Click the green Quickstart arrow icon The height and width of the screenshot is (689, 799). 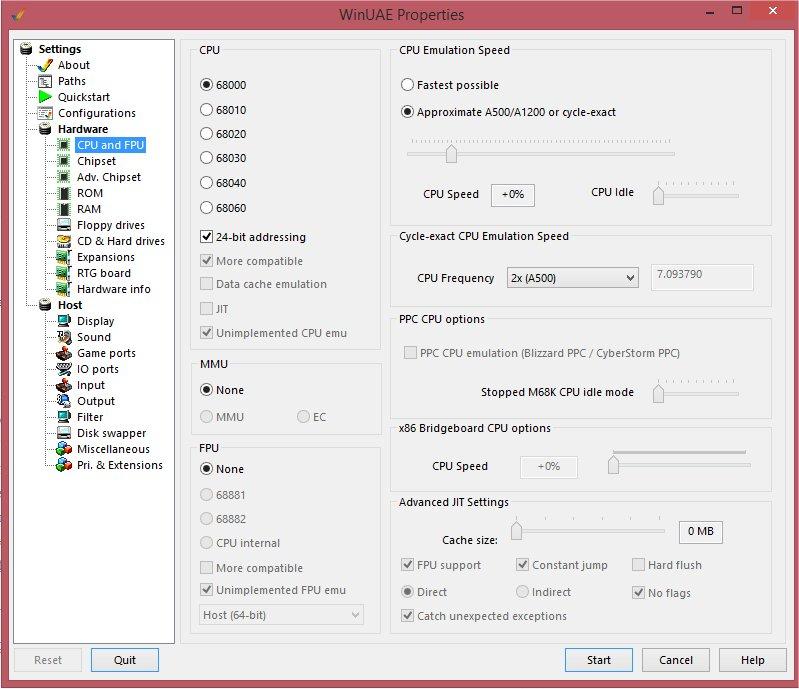(45, 97)
